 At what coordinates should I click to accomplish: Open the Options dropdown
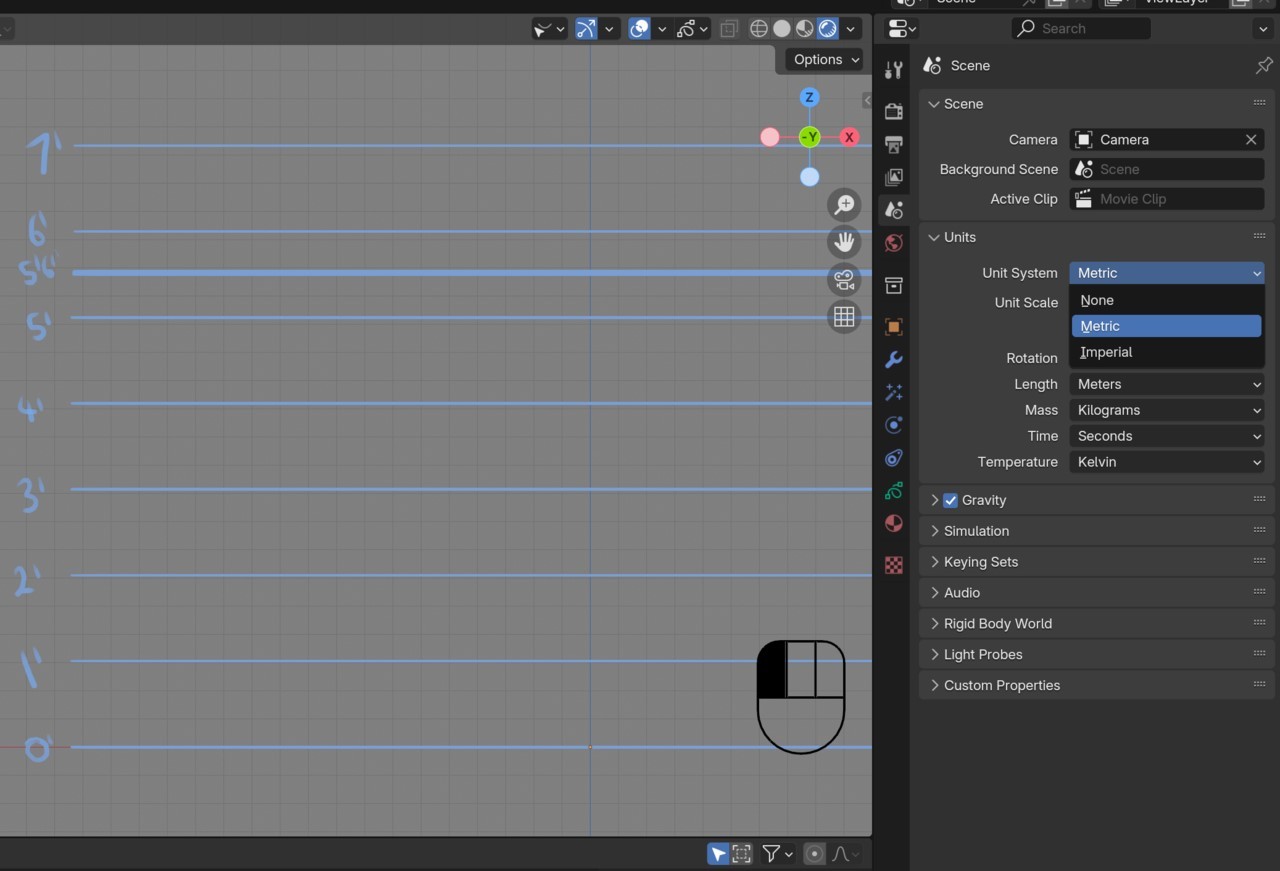tap(827, 60)
